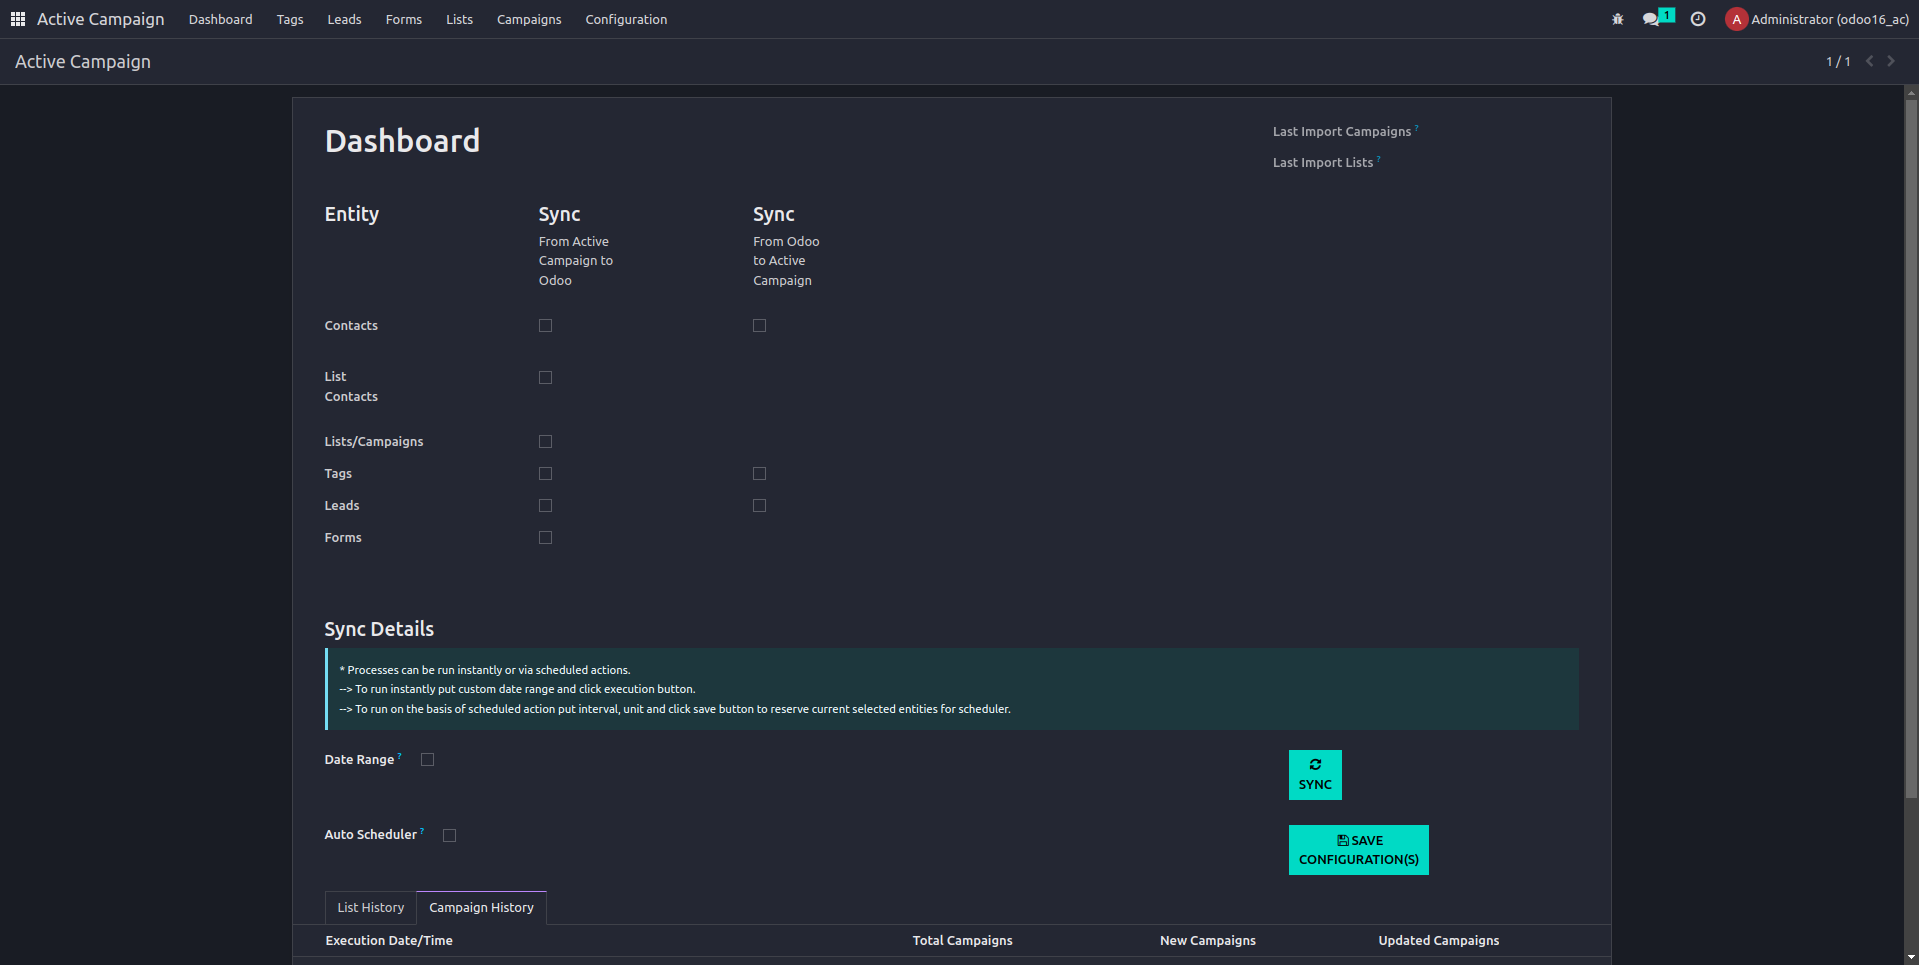Open the Configuration menu
This screenshot has width=1919, height=965.
pyautogui.click(x=626, y=19)
